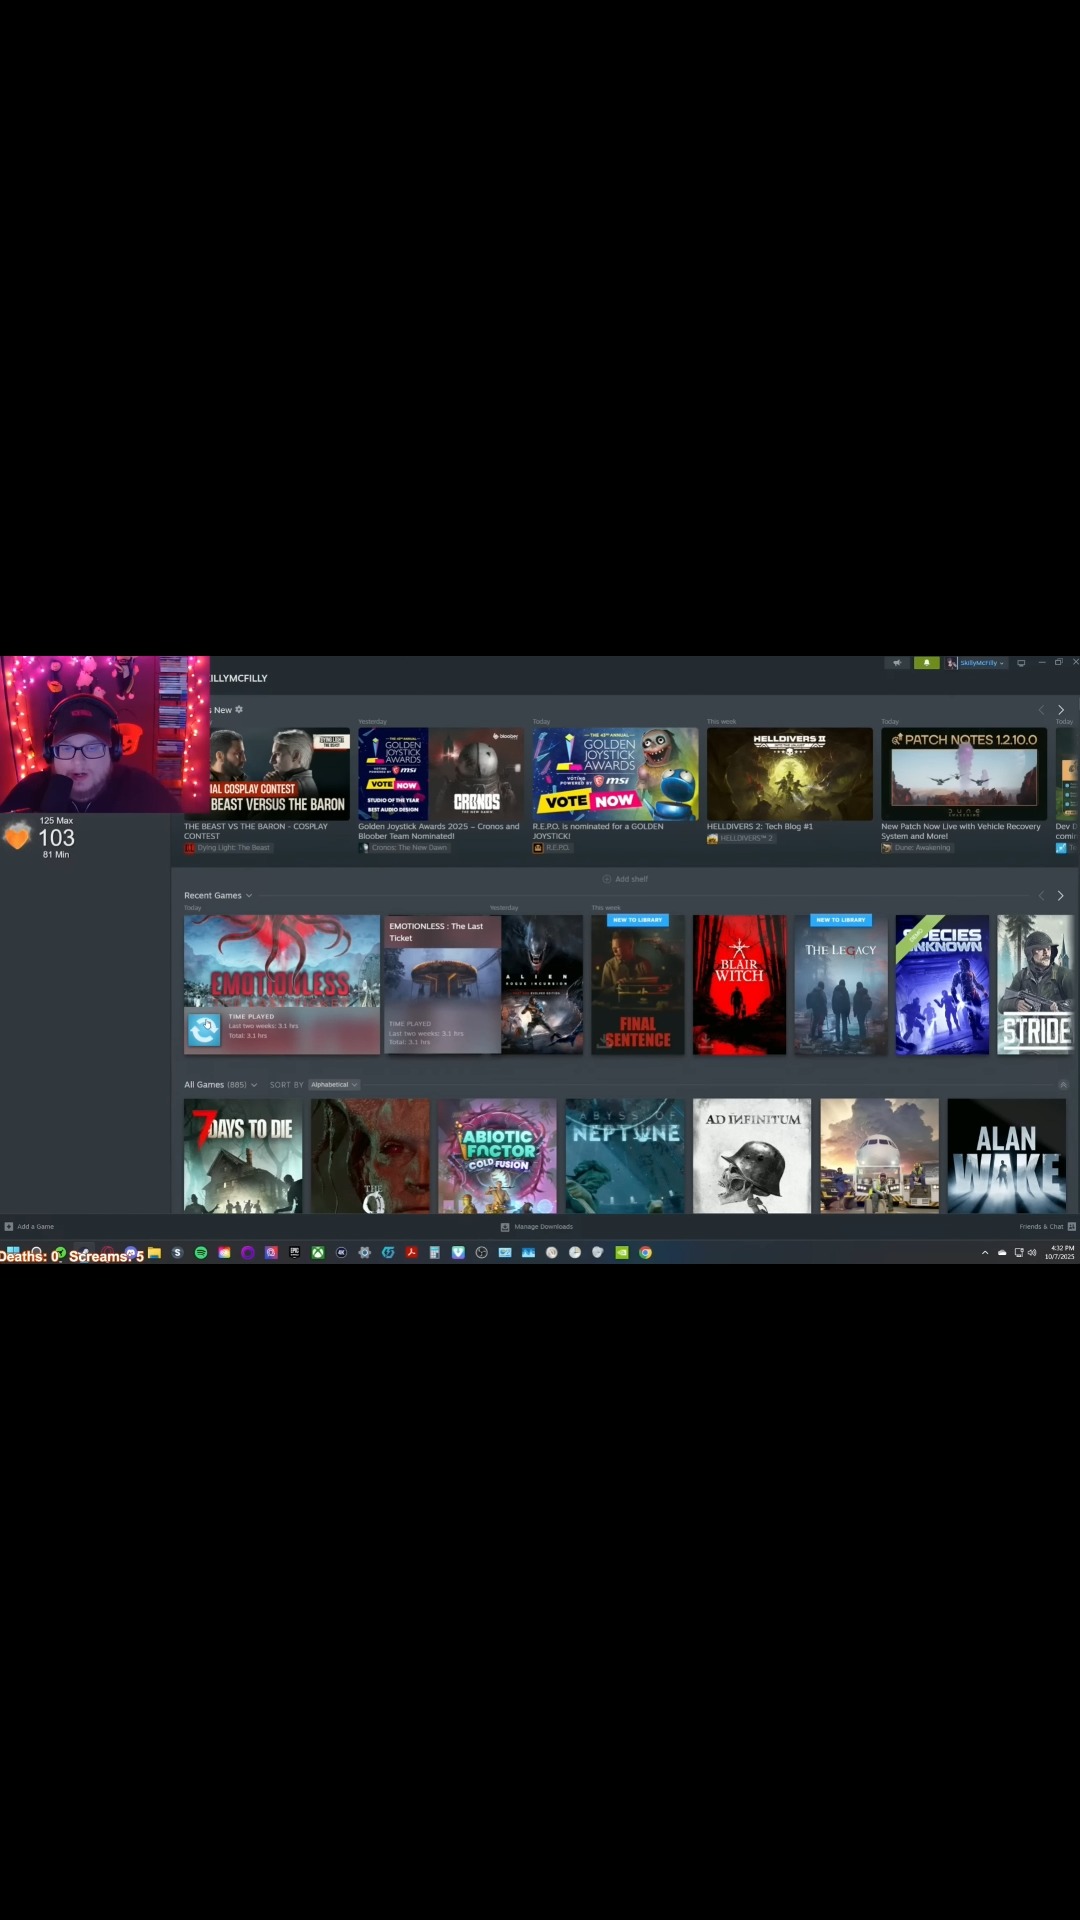The width and height of the screenshot is (1080, 1920).
Task: Open Helldivers 2 Tech Blog news
Action: tap(790, 774)
